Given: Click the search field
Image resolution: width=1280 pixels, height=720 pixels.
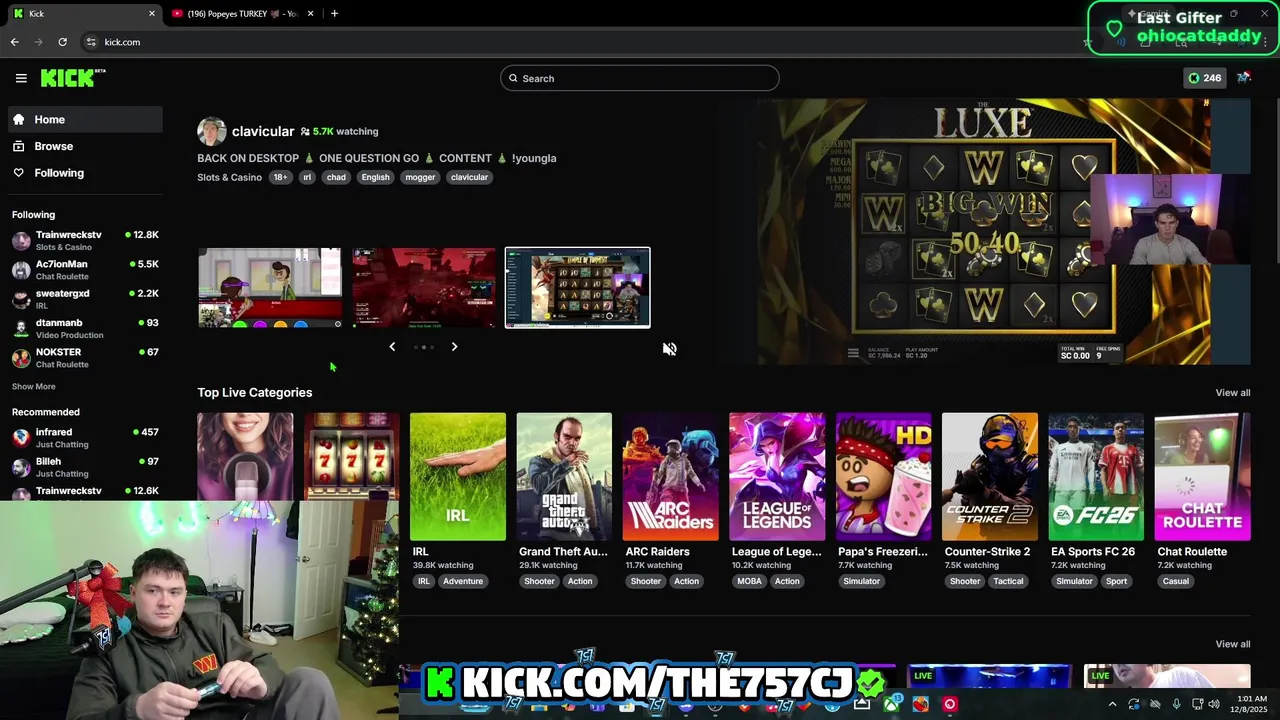Looking at the screenshot, I should click(x=640, y=78).
